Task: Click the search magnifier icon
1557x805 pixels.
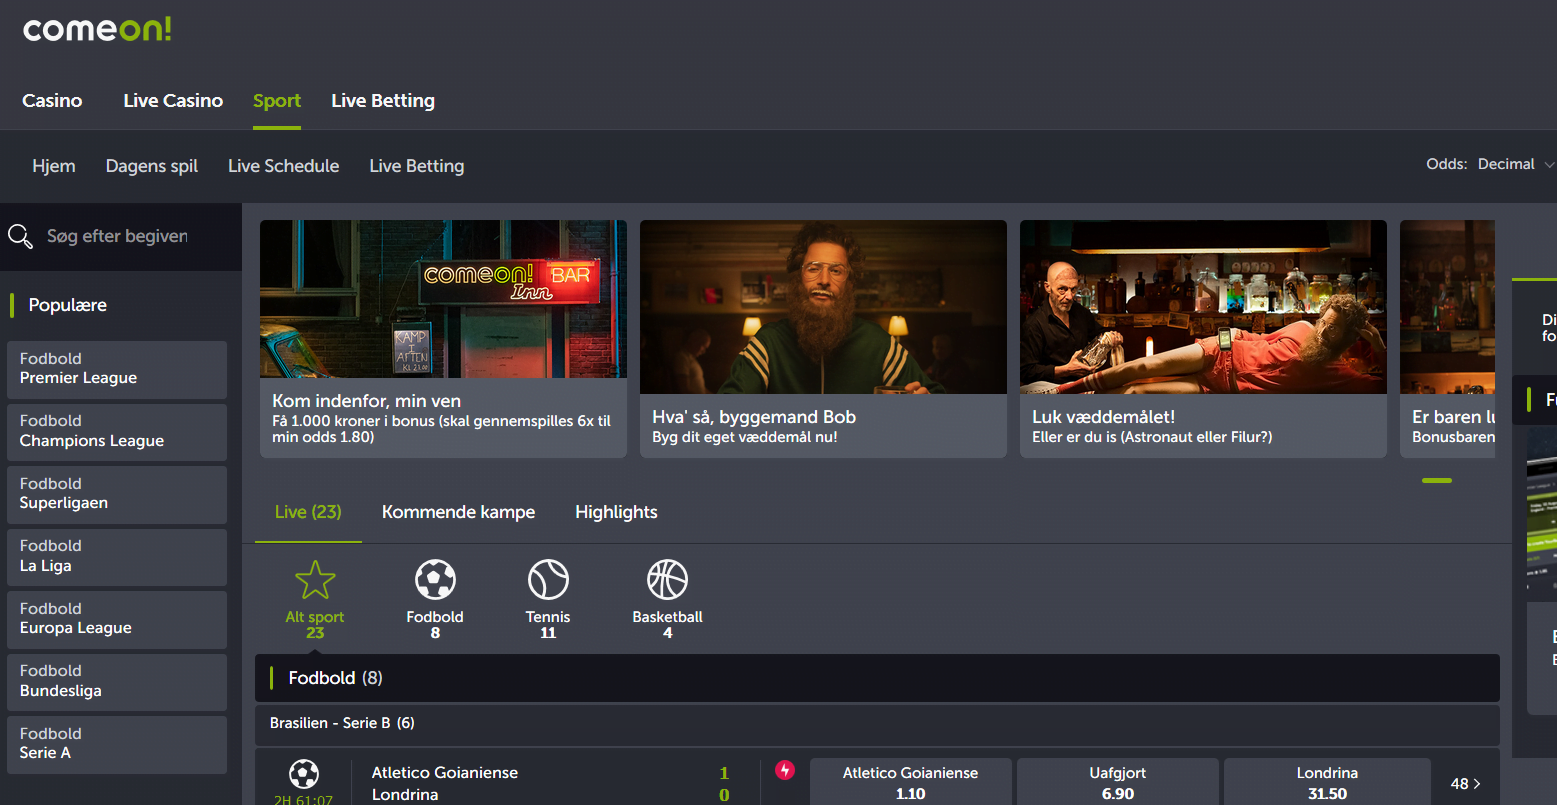Action: (20, 237)
